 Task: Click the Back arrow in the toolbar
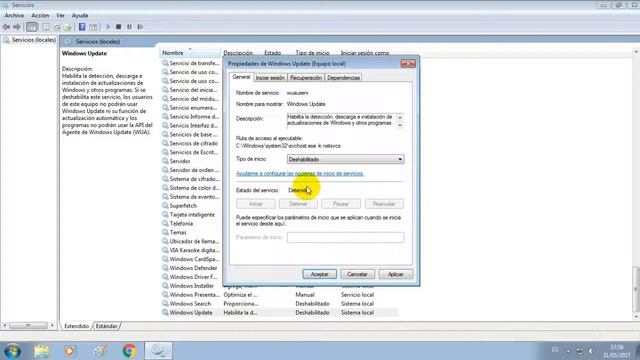(6, 27)
